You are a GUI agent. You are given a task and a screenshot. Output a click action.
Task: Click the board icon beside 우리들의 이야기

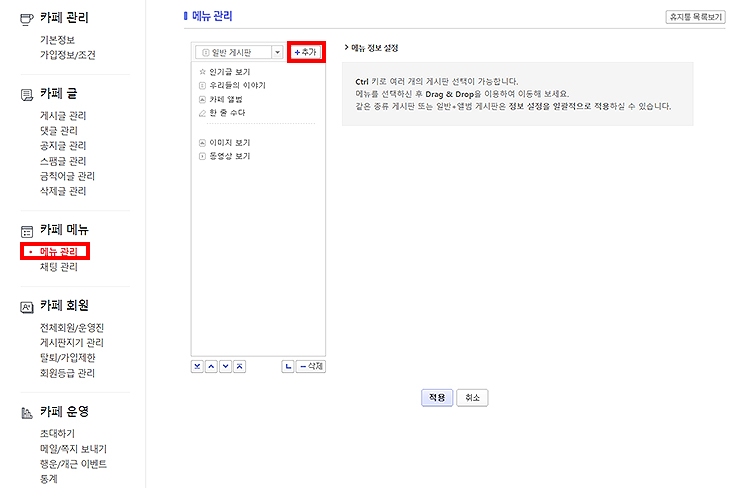pos(202,85)
